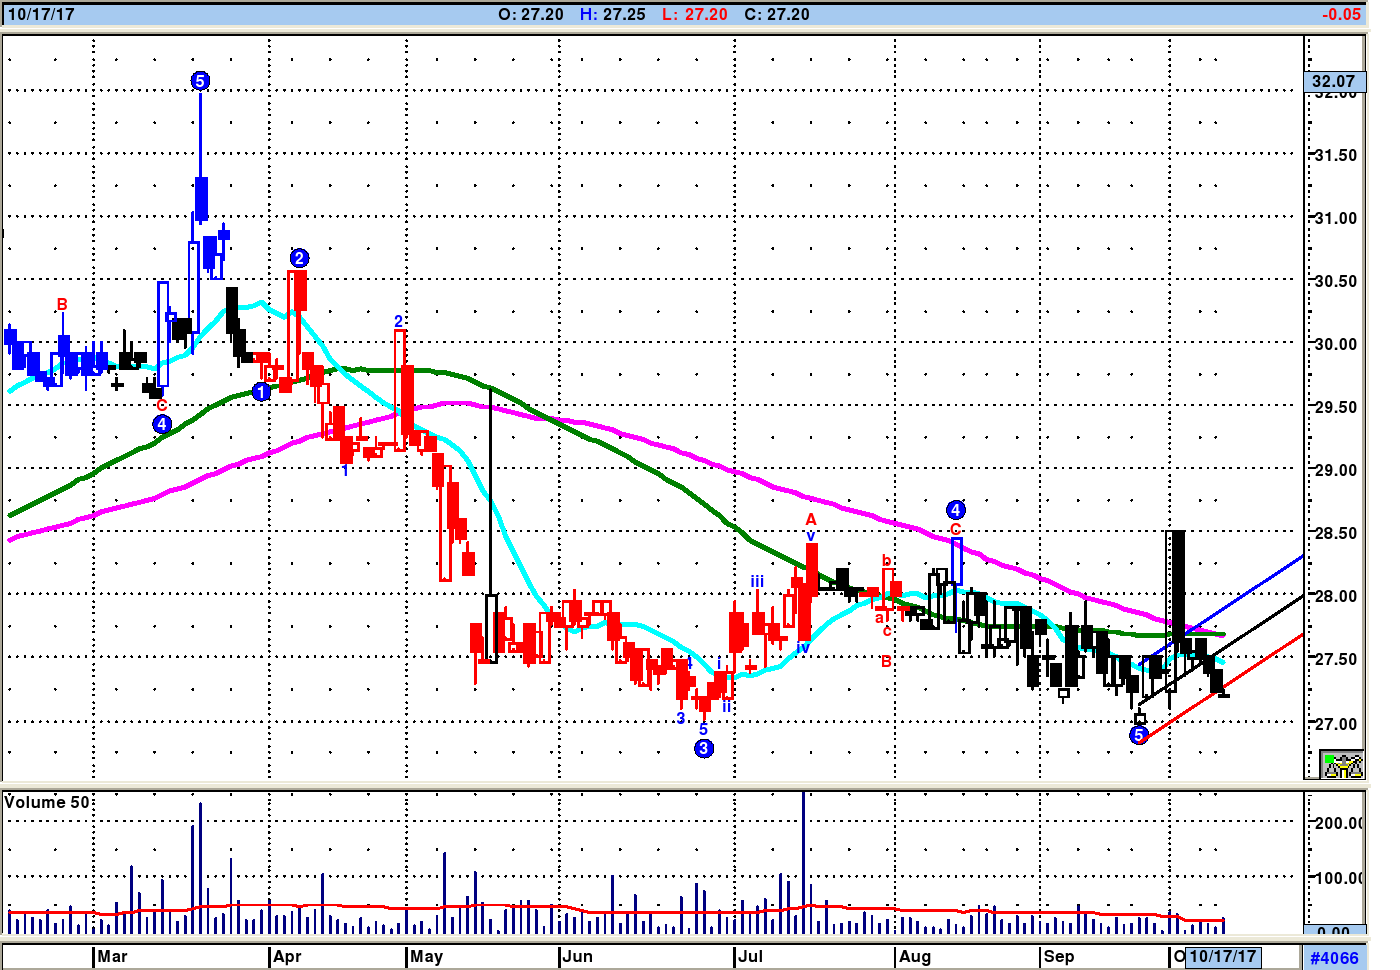The width and height of the screenshot is (1400, 970).
Task: Click the circled wave 1 marker on the green average line
Action: click(x=261, y=392)
